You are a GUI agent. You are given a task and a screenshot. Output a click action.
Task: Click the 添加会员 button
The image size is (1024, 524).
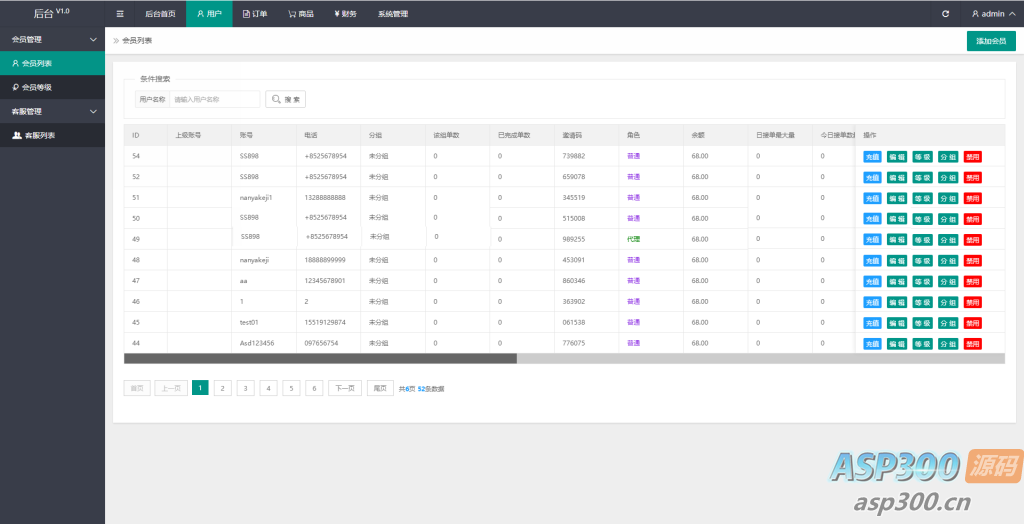point(990,41)
